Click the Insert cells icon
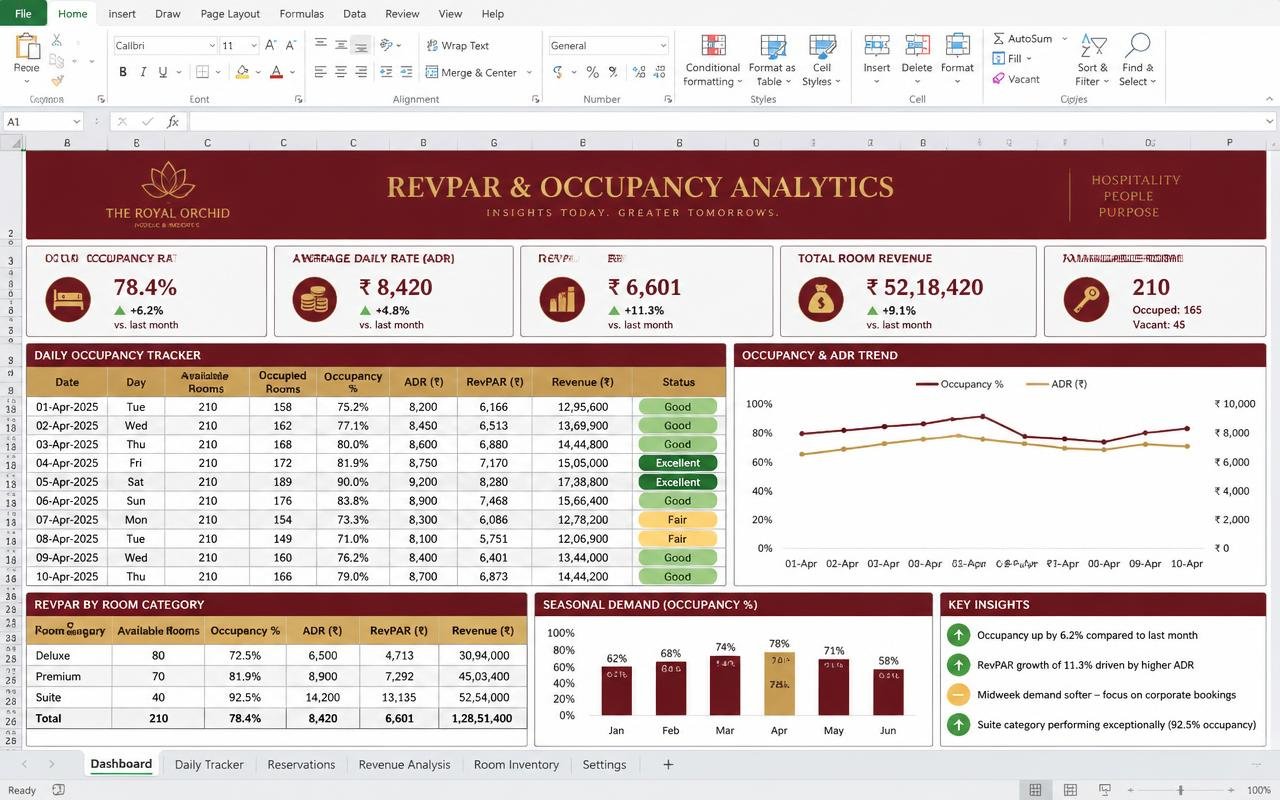 (x=877, y=46)
